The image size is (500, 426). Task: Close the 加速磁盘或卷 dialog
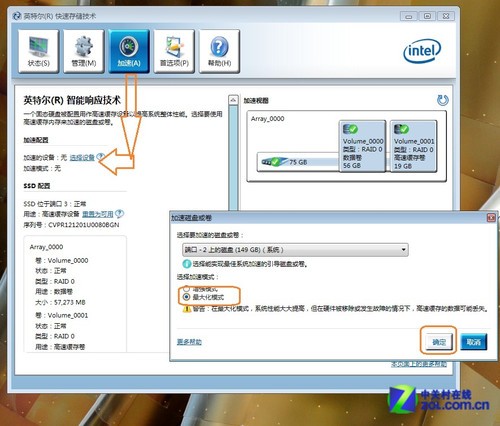coord(491,218)
